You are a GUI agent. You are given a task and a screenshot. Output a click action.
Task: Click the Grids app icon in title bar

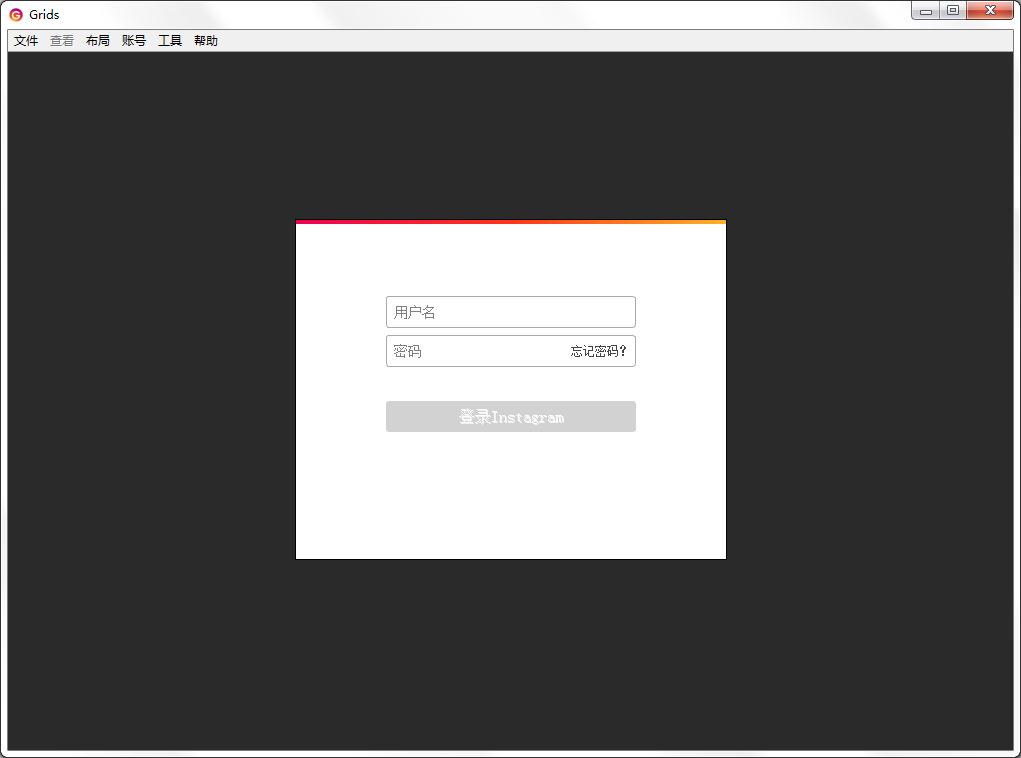click(16, 14)
